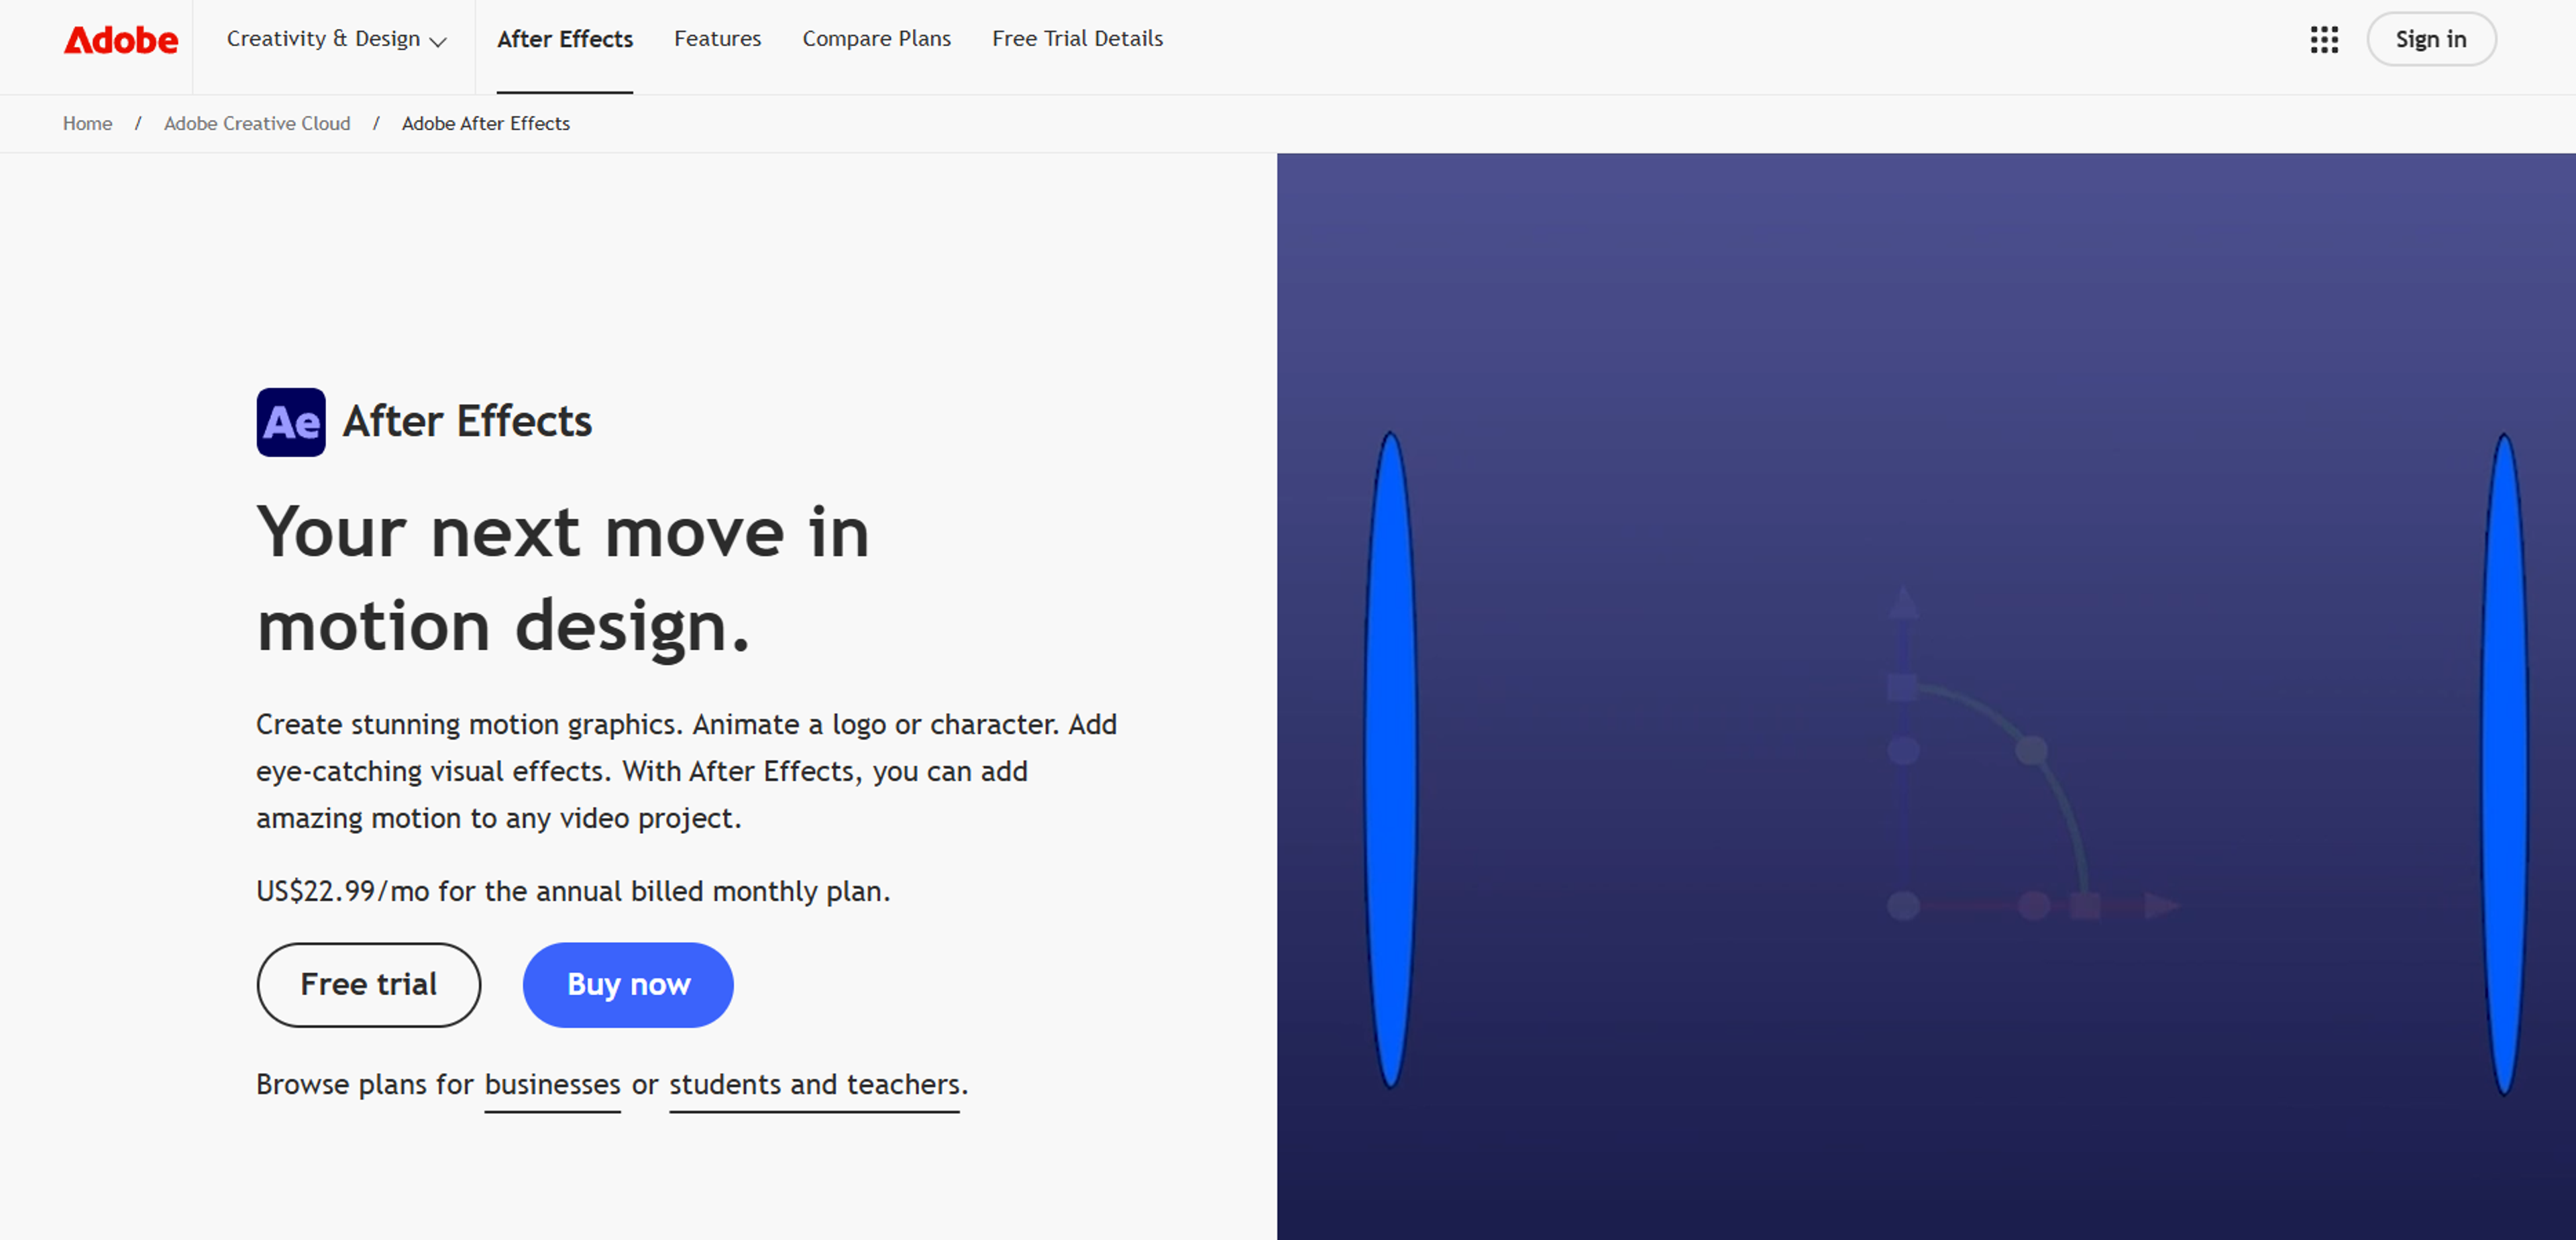The width and height of the screenshot is (2576, 1240).
Task: Click Adobe After Effects breadcrumb text
Action: coord(486,123)
